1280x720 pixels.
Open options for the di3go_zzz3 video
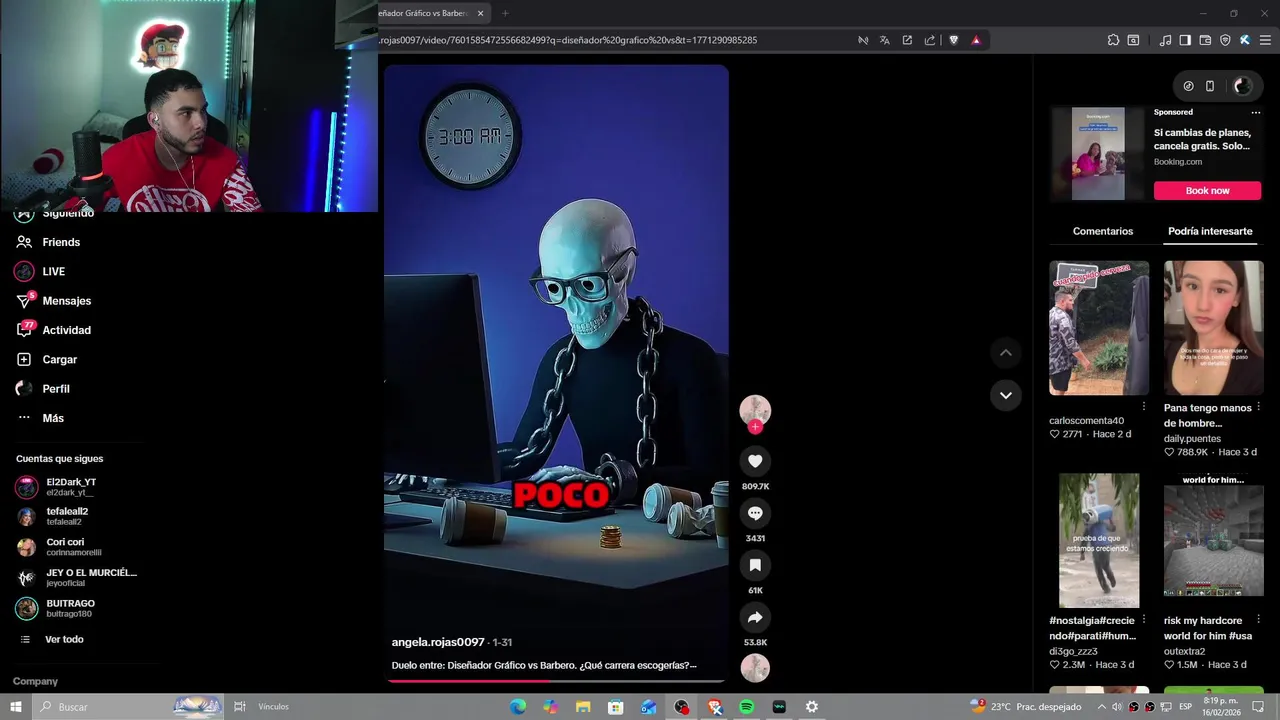click(1144, 620)
